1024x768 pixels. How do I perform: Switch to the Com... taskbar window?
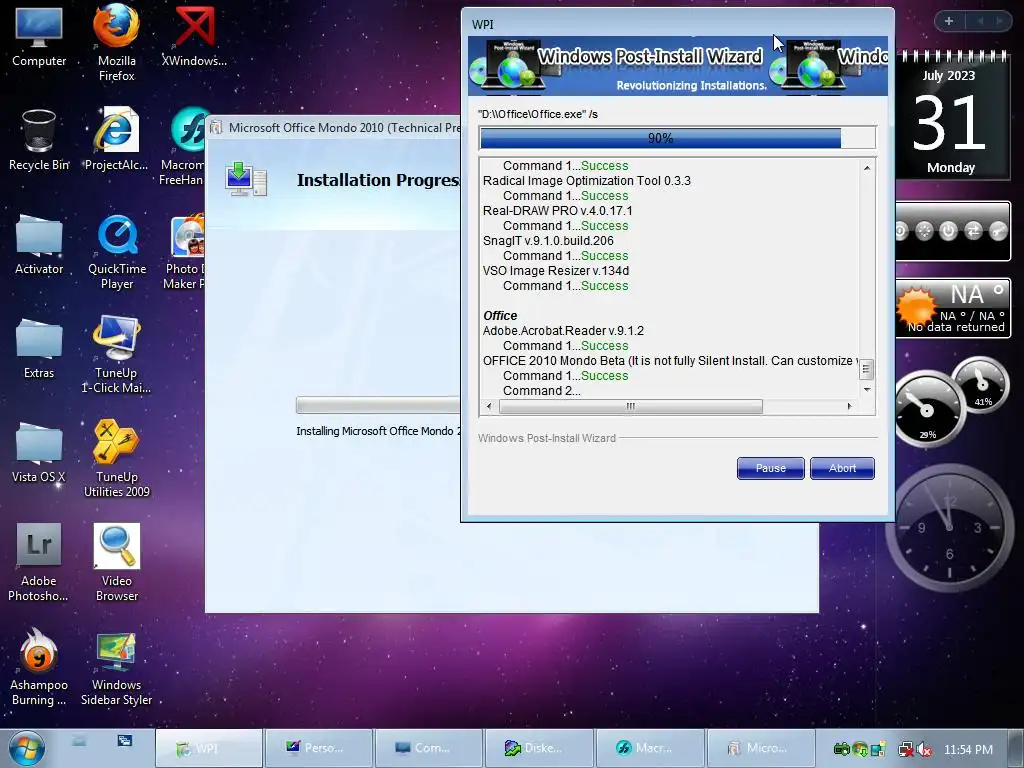(429, 748)
